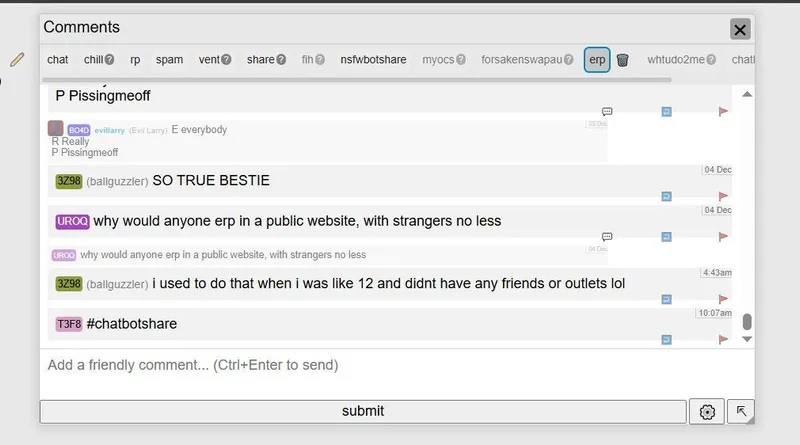Image resolution: width=800 pixels, height=445 pixels.
Task: Open the nsfwbotshare tab
Action: pyautogui.click(x=373, y=60)
